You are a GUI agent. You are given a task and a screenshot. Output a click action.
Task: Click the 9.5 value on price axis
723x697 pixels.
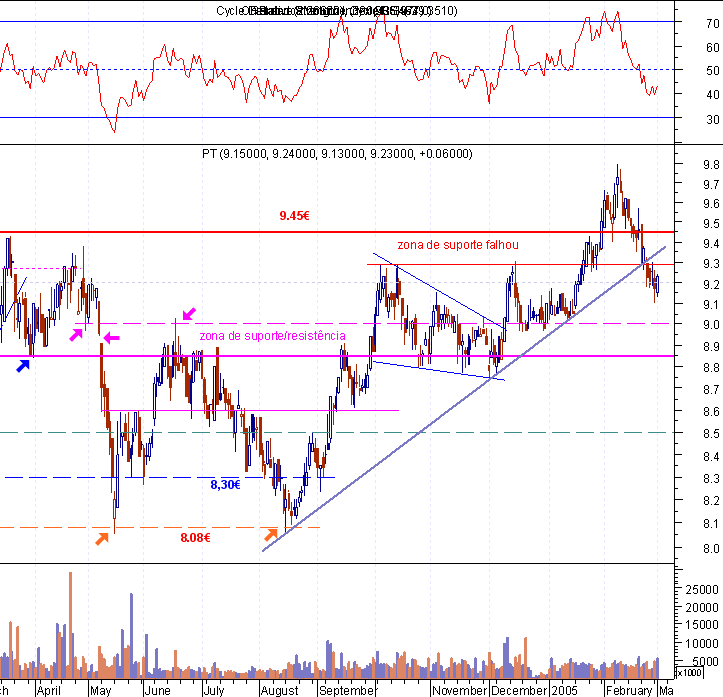[x=711, y=224]
